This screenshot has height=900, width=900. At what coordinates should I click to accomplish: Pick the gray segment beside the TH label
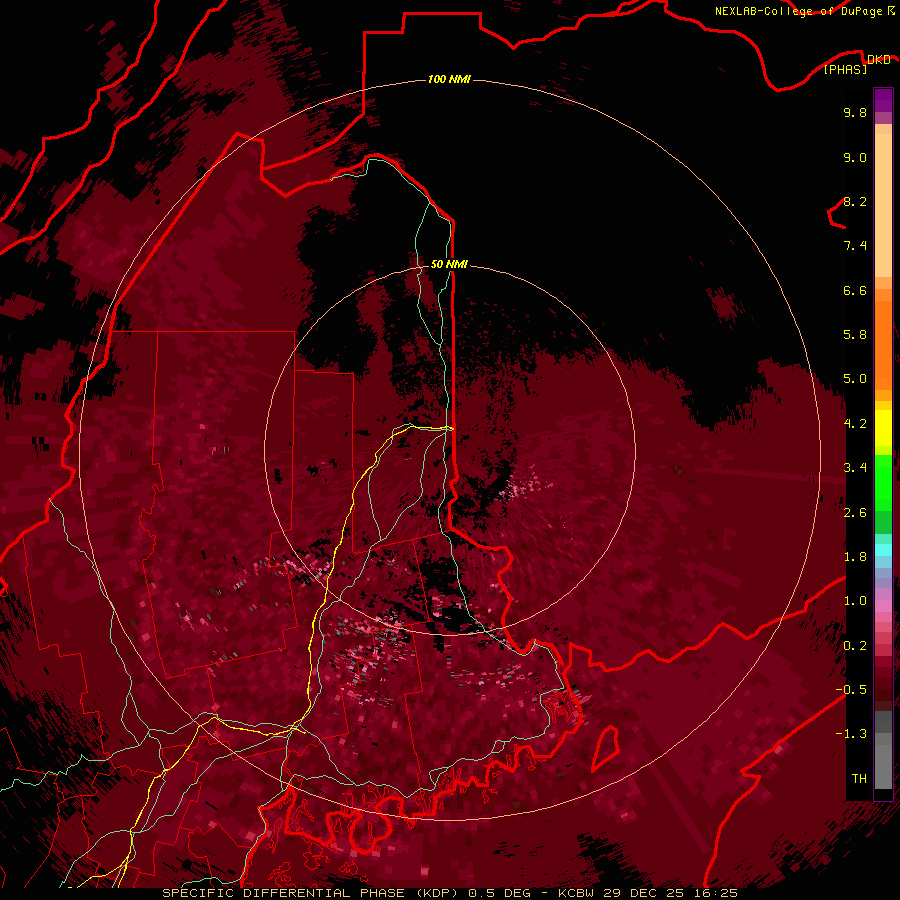point(883,769)
